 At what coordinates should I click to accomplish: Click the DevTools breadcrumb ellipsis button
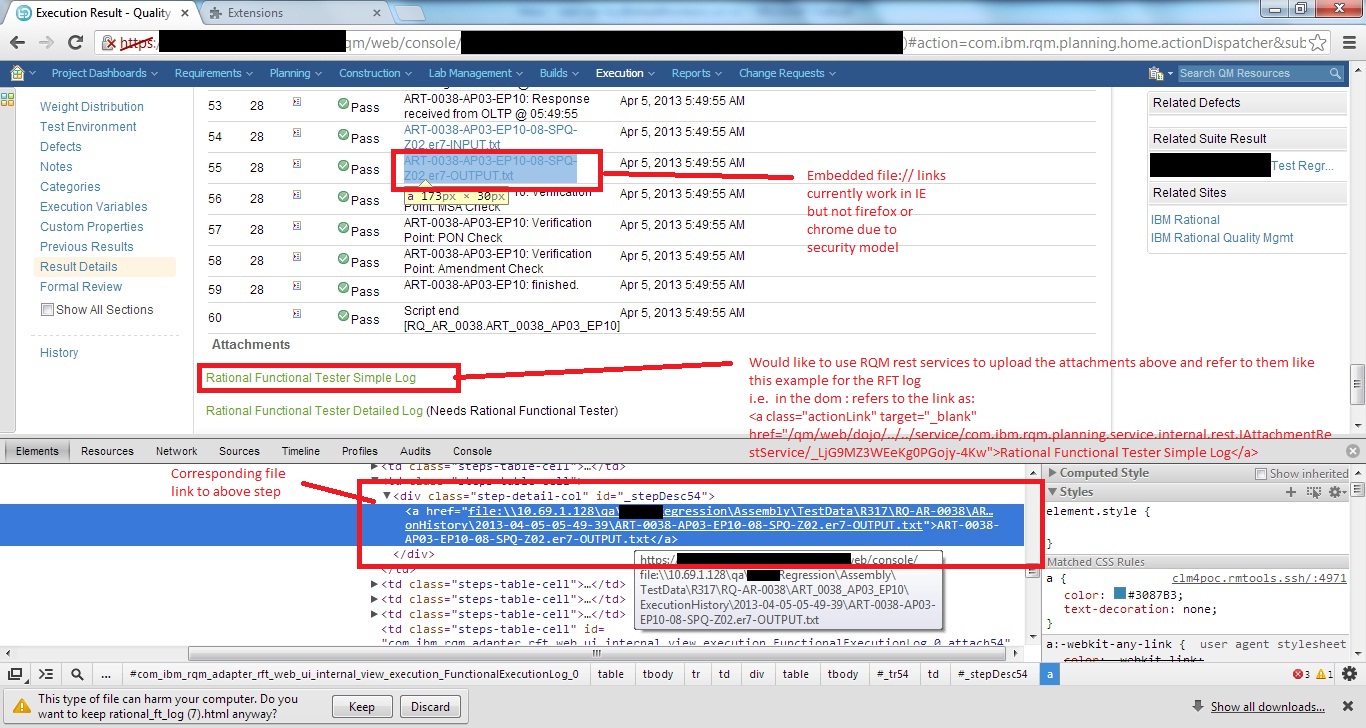coord(107,674)
